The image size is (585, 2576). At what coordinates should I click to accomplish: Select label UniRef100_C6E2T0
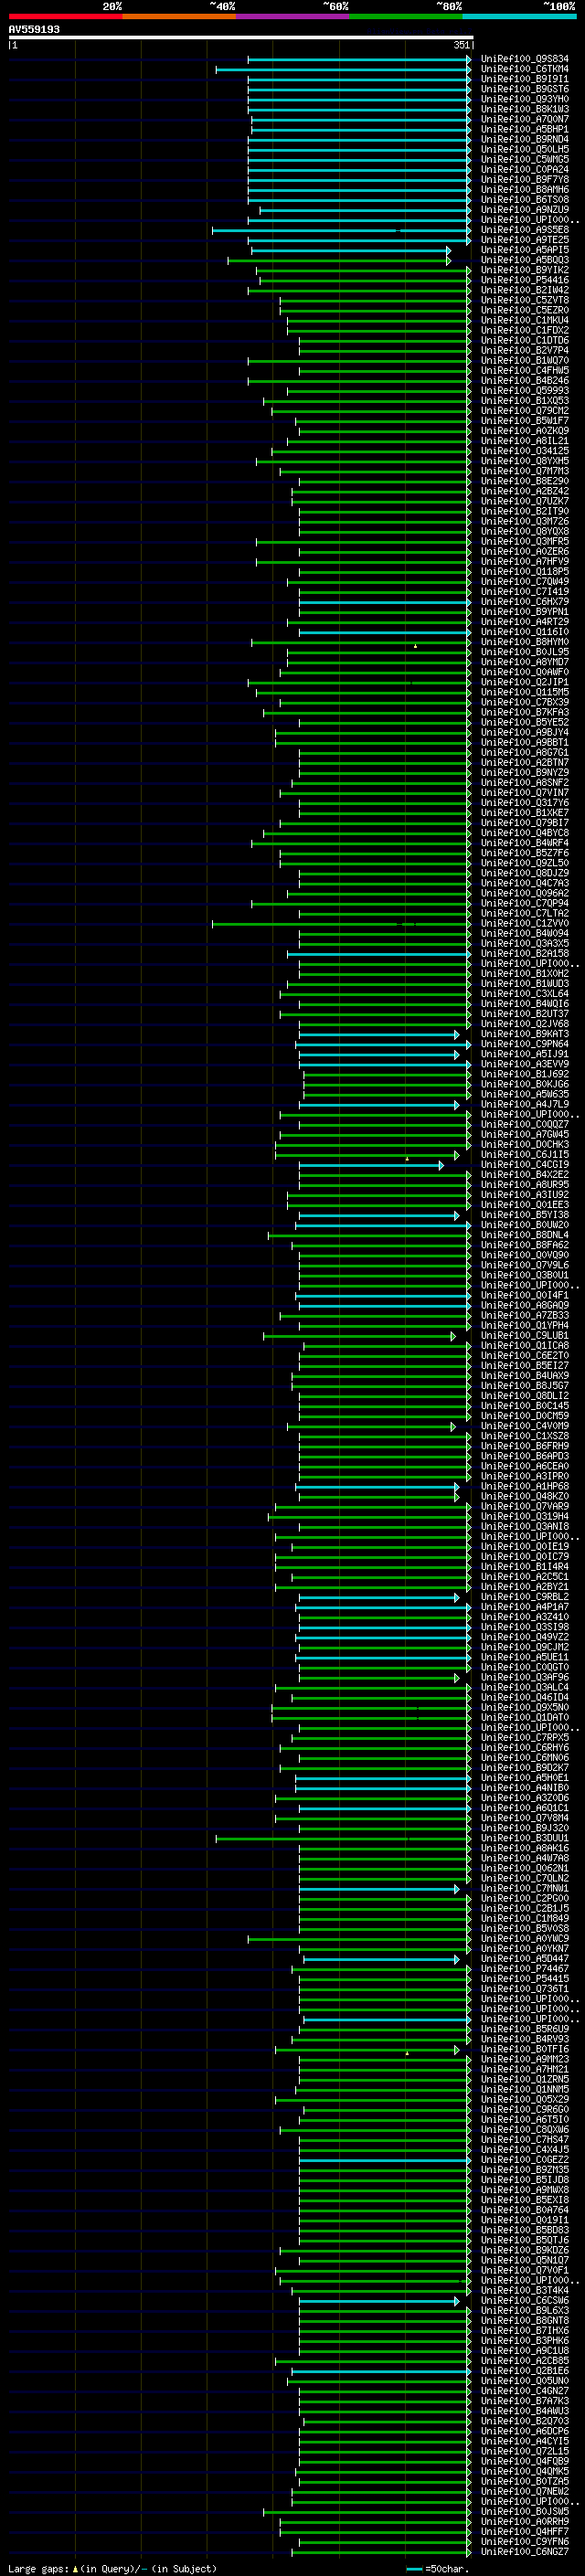pyautogui.click(x=525, y=1356)
